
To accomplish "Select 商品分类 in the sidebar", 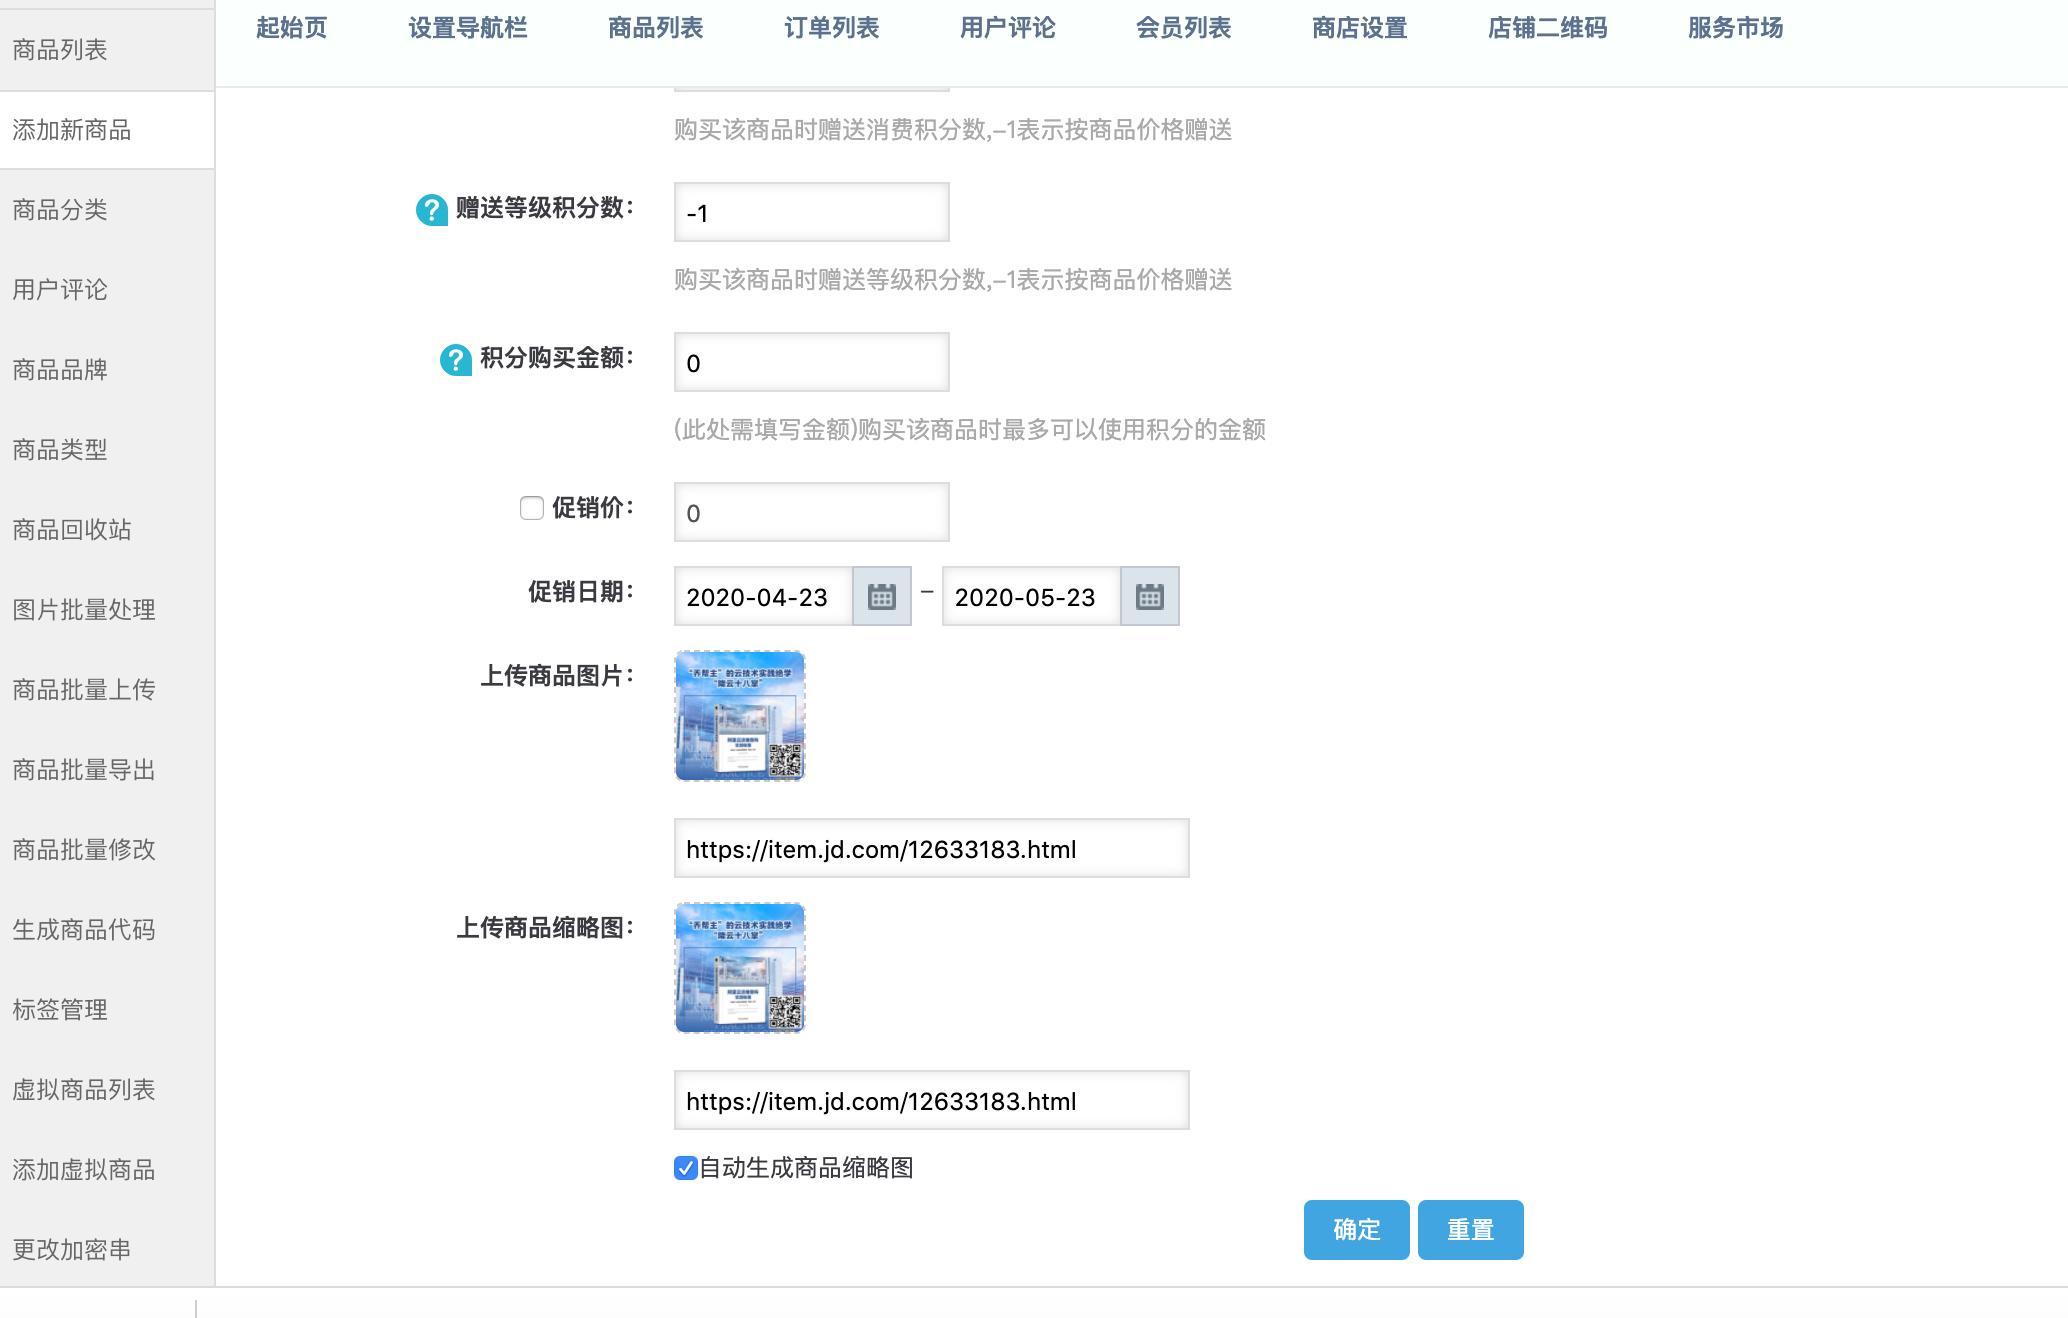I will (x=60, y=210).
